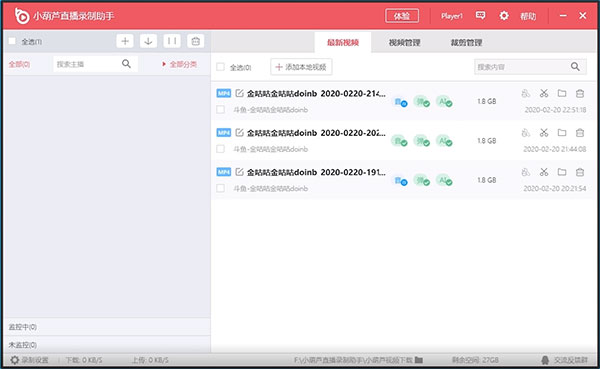The image size is (600, 369).
Task: Select the video titled doinb 2020-0220-214
Action: [x=316, y=93]
